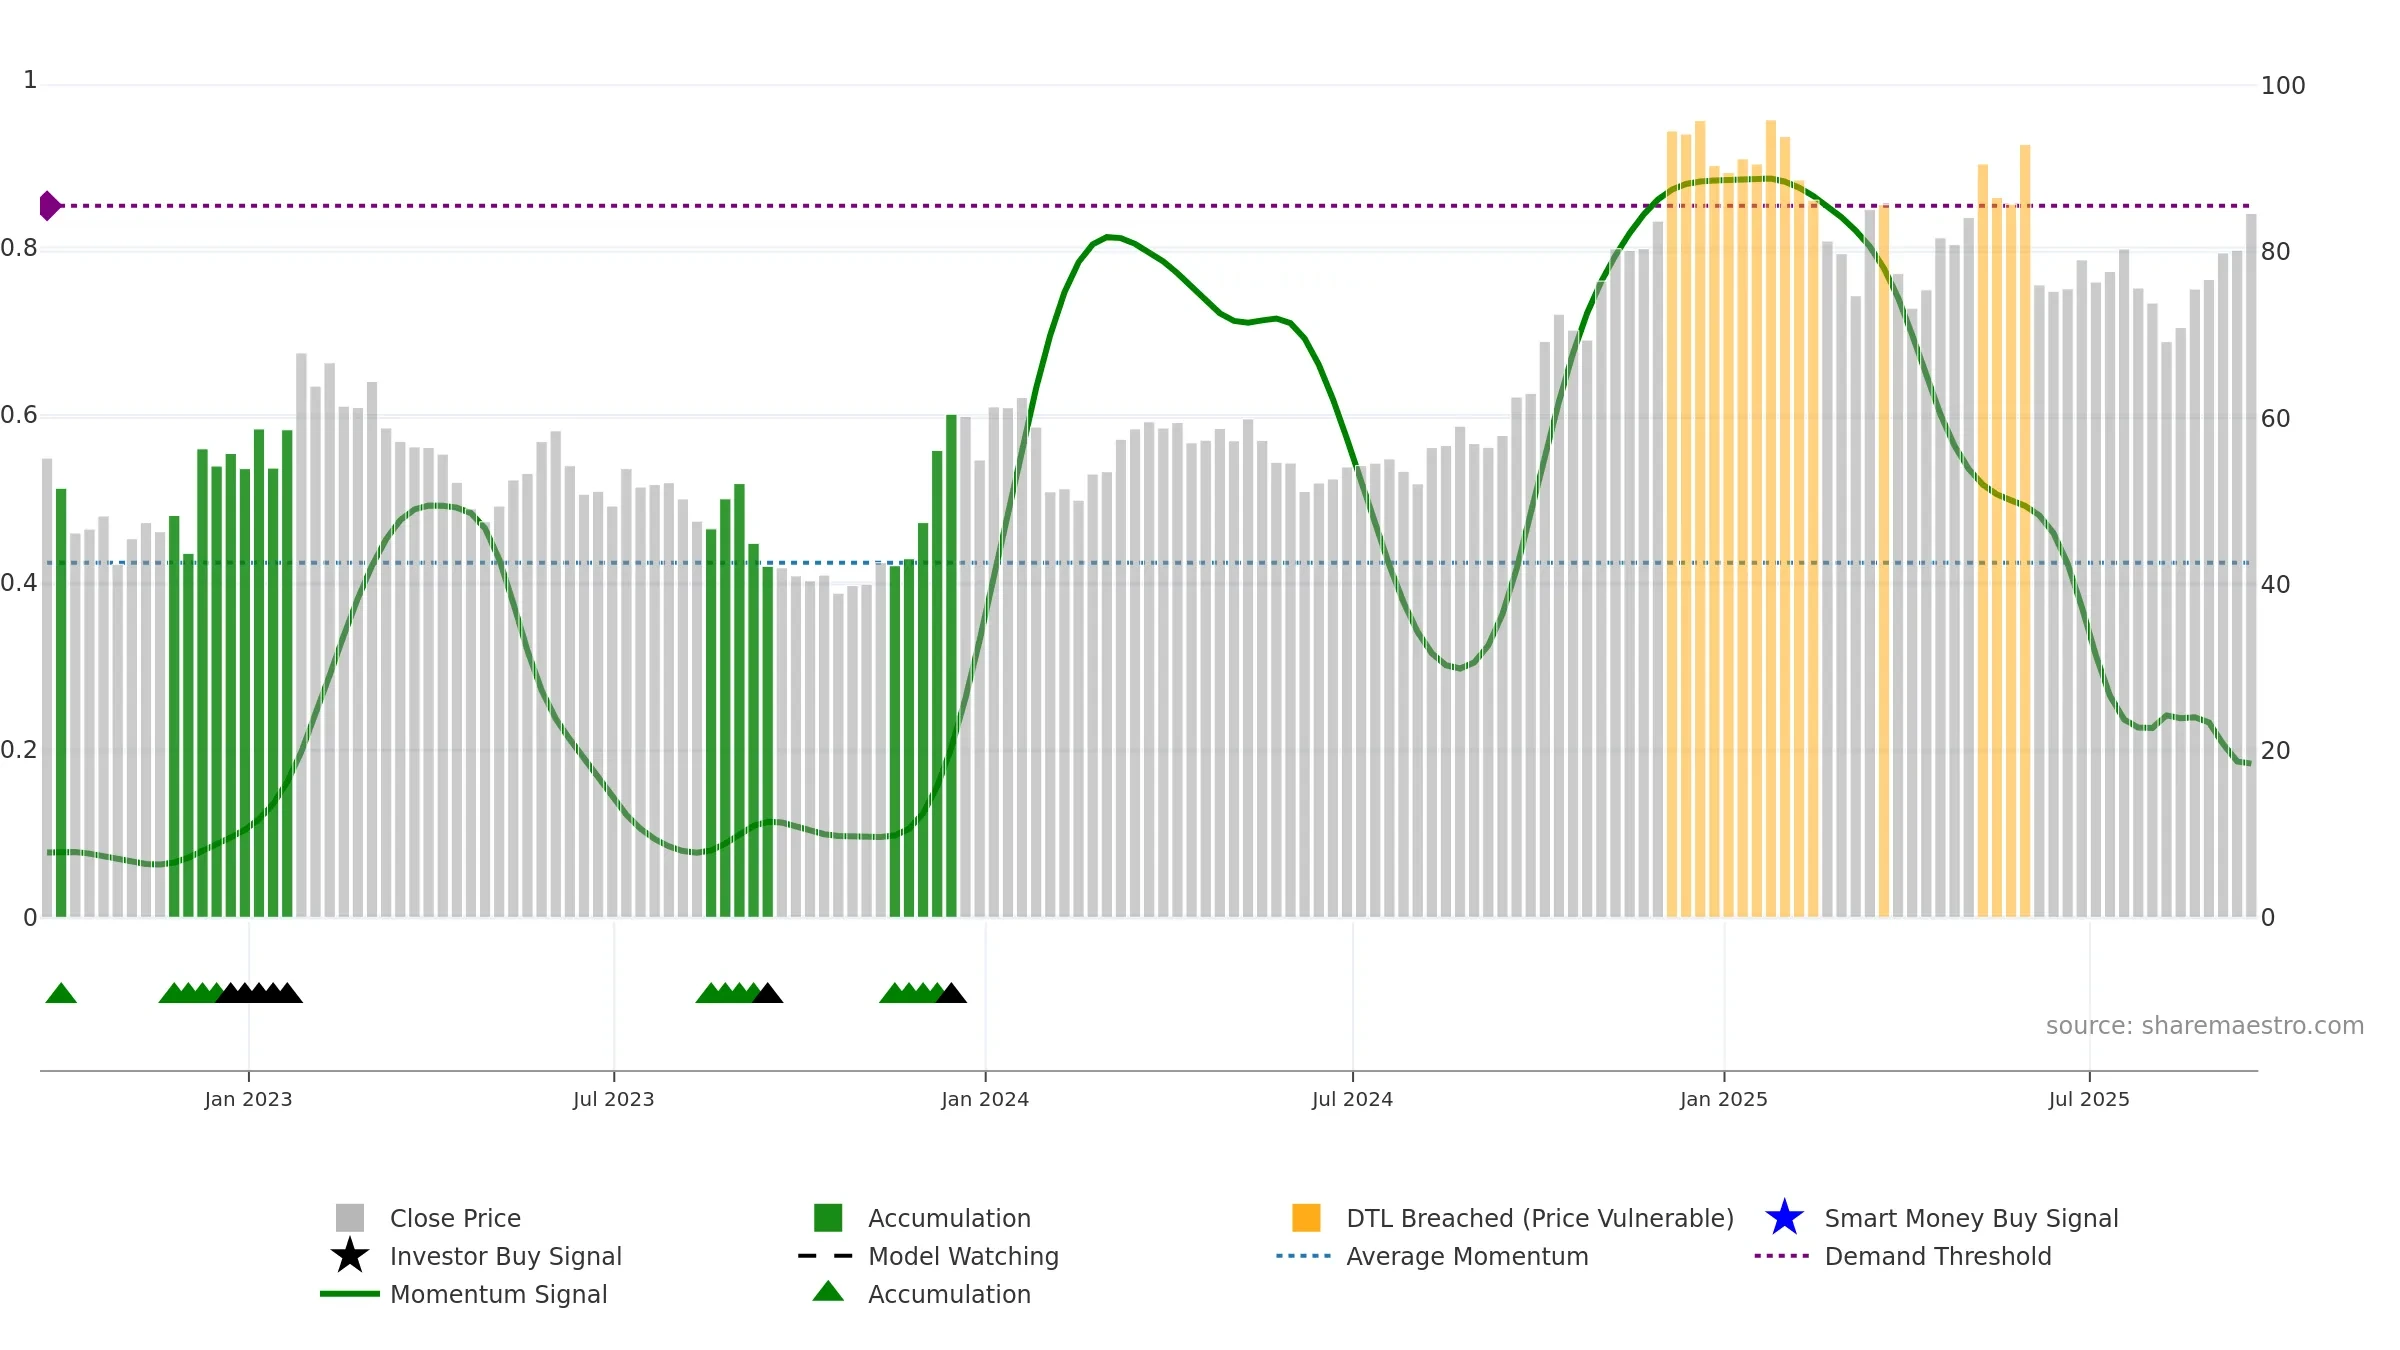Screen dimensions: 2400x1350
Task: Click the Jul 2025 axis label
Action: pyautogui.click(x=2089, y=1100)
